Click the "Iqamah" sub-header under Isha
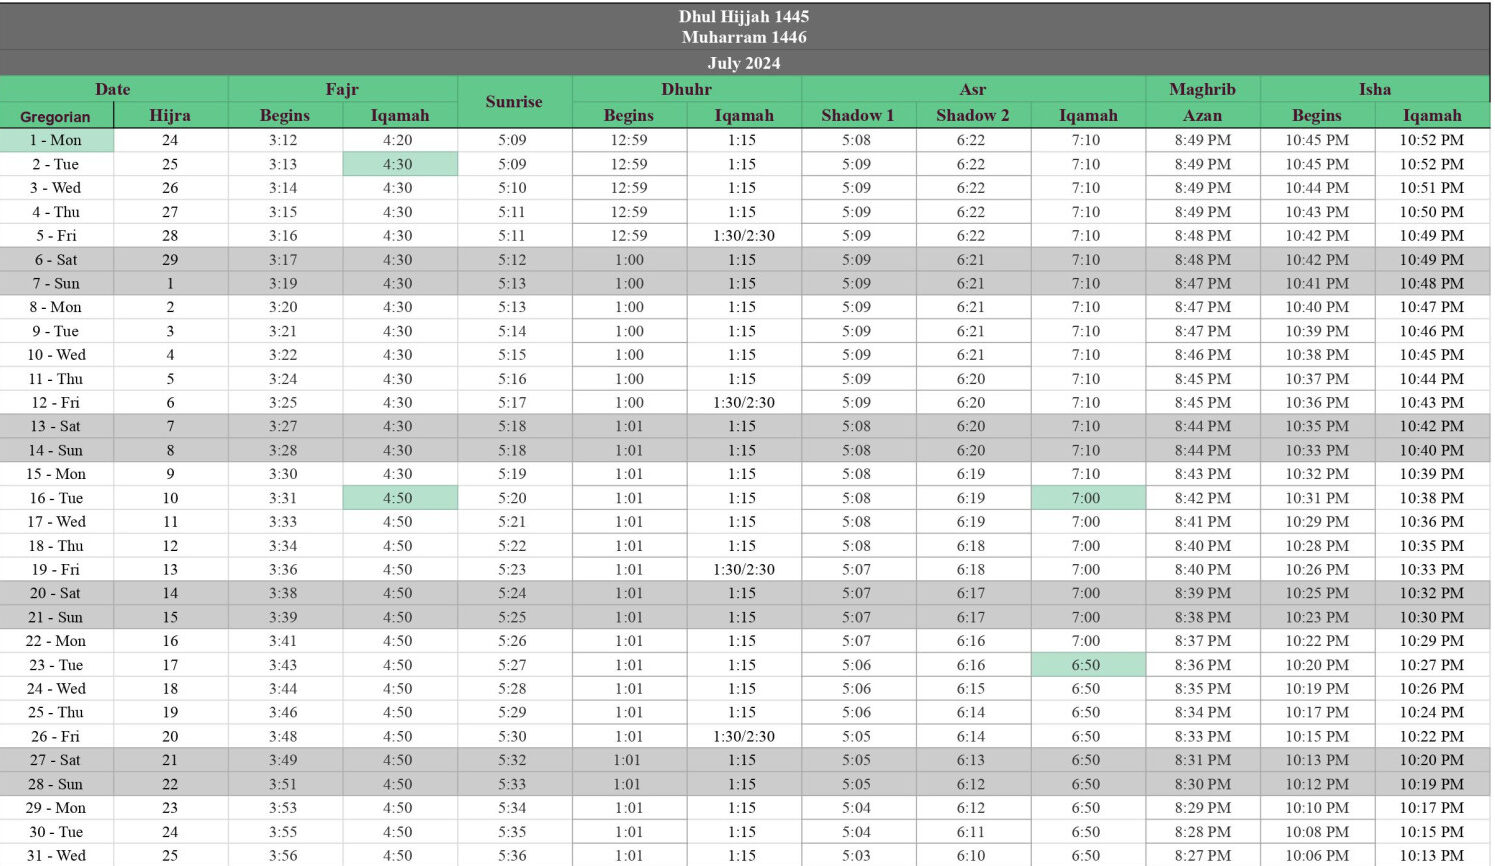Image resolution: width=1495 pixels, height=866 pixels. point(1432,115)
